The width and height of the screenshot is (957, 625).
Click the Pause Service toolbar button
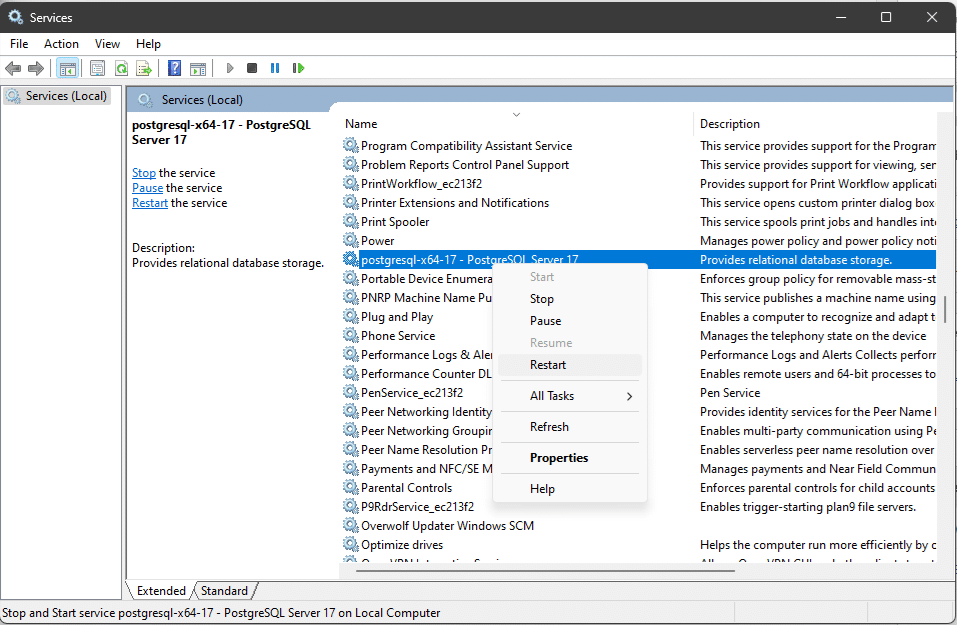tap(275, 68)
